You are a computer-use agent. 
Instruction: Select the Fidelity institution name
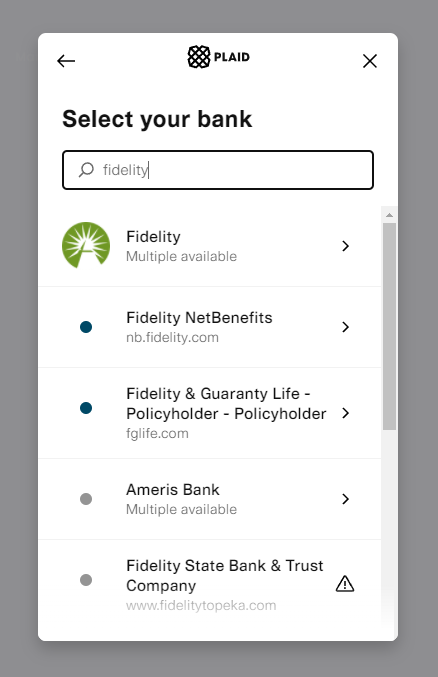(x=153, y=237)
